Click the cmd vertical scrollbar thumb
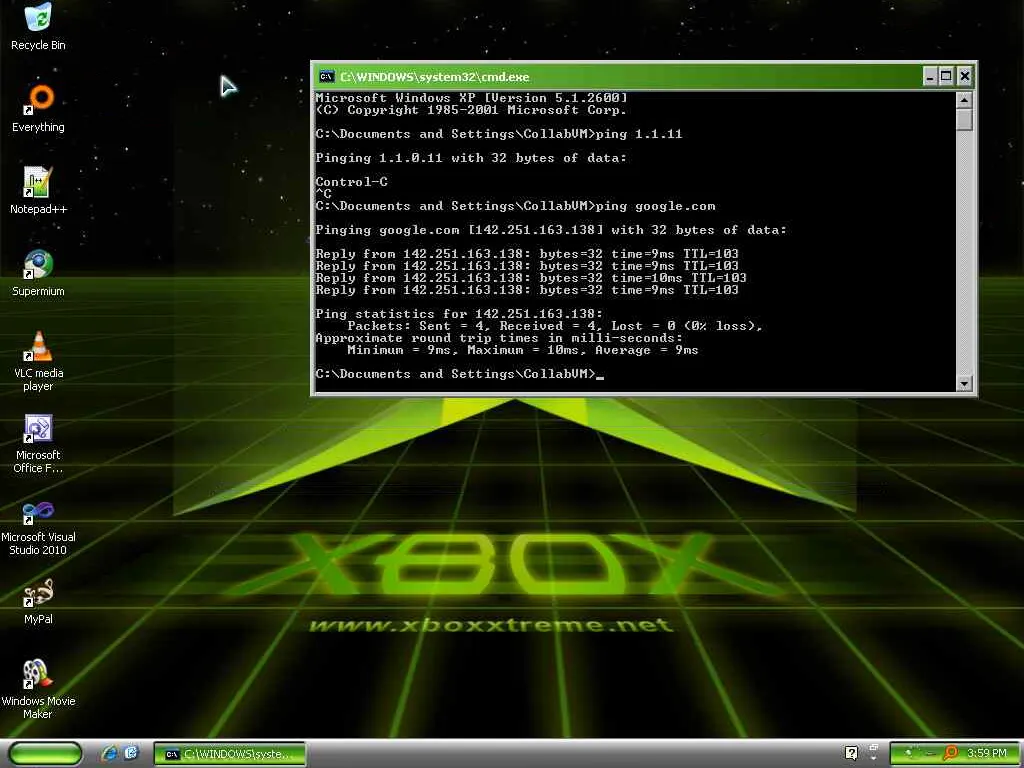 click(x=964, y=120)
